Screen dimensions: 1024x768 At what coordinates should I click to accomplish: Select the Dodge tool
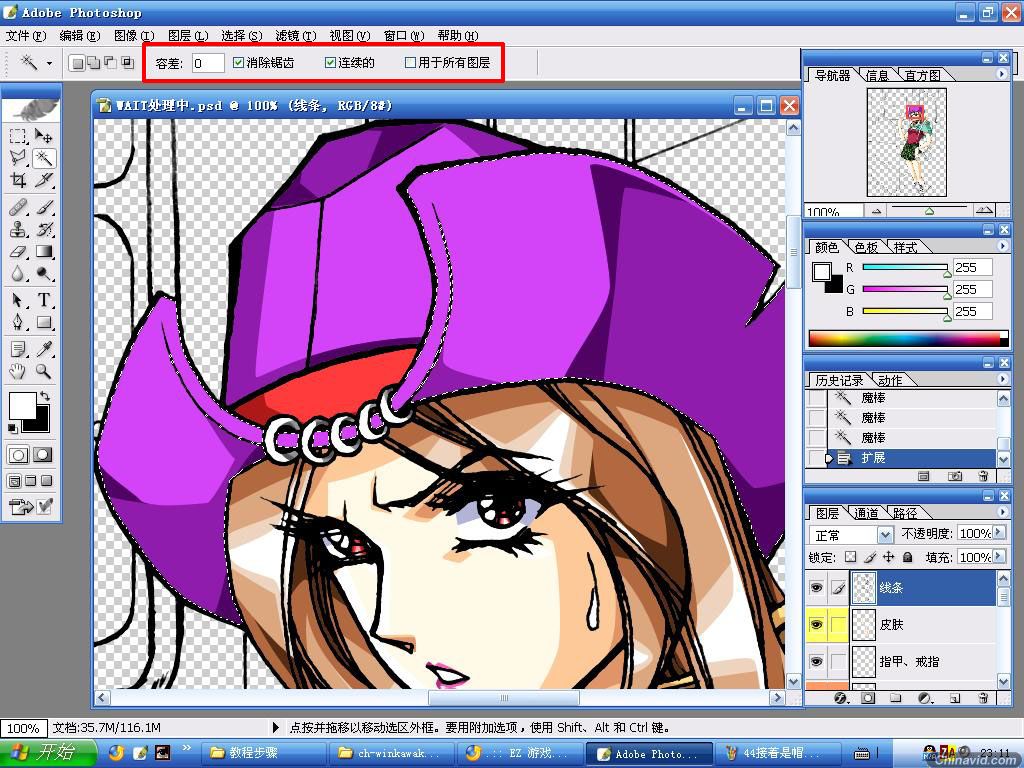pyautogui.click(x=44, y=273)
